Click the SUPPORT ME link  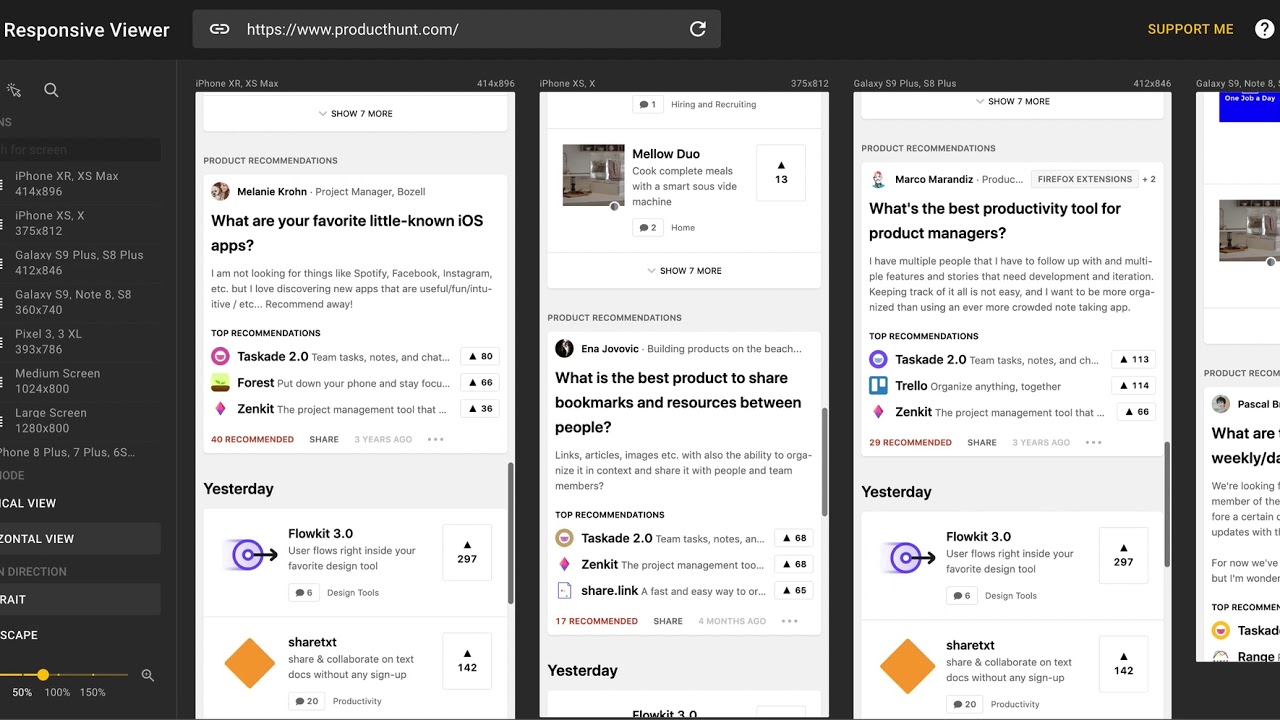[1190, 29]
